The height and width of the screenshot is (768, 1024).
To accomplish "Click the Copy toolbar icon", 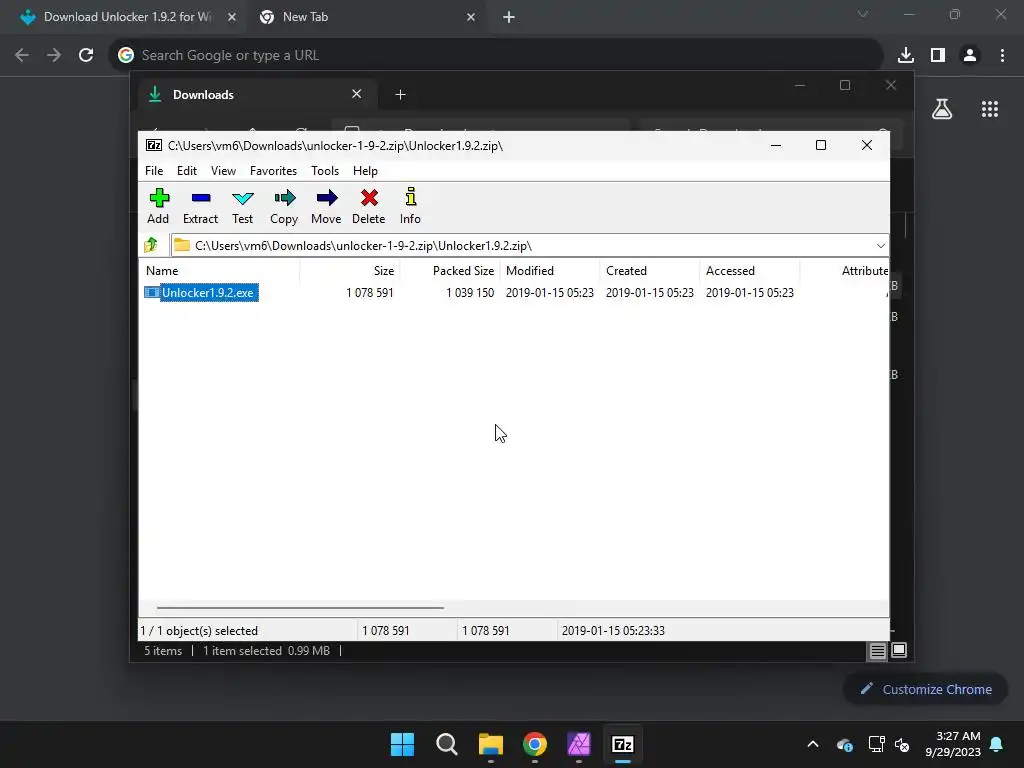I will coord(284,206).
